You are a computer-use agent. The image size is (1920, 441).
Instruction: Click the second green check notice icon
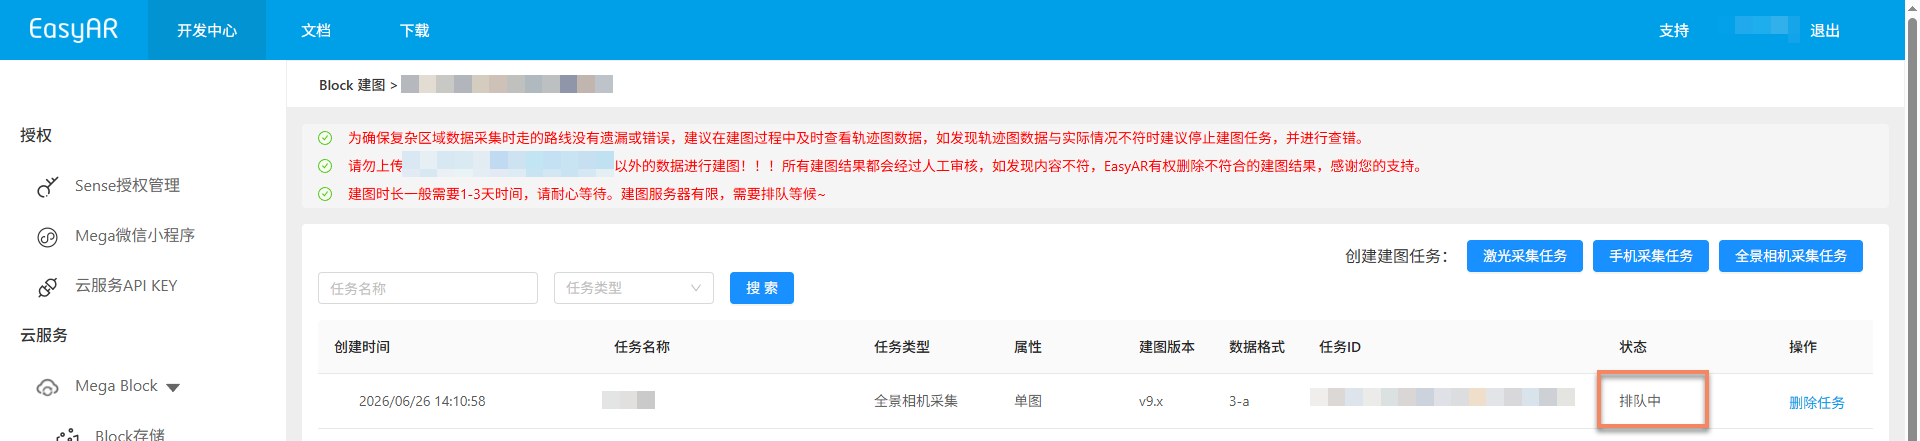(325, 166)
